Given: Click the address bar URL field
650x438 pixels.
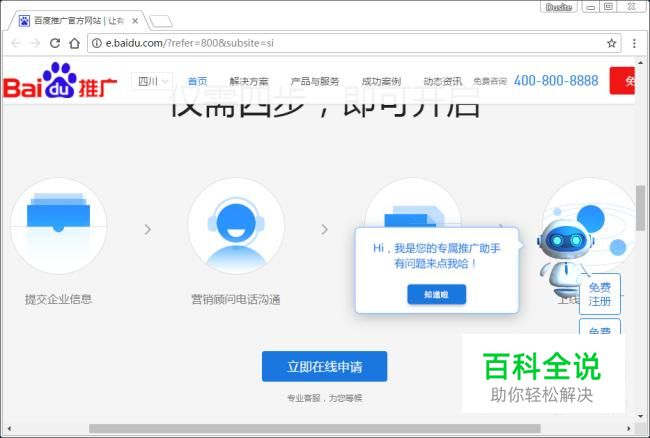Looking at the screenshot, I should pos(354,43).
